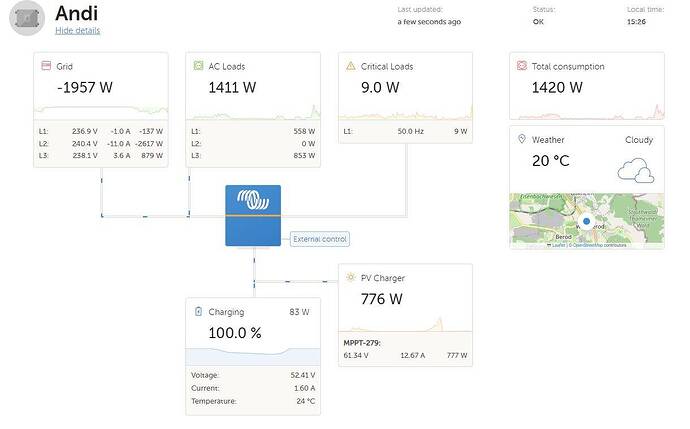Viewport: 690px width, 429px height.
Task: Click the Andi installation avatar image
Action: pos(27,18)
